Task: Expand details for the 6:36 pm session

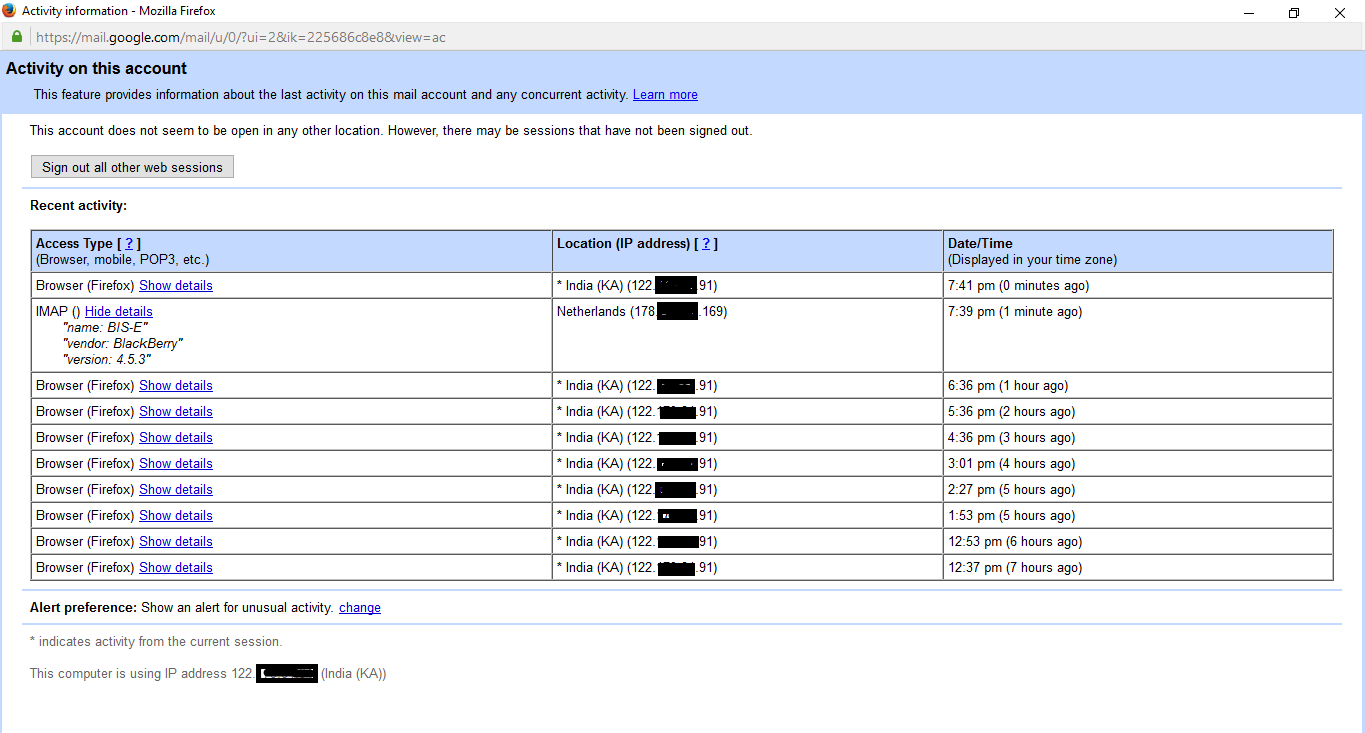Action: [175, 386]
